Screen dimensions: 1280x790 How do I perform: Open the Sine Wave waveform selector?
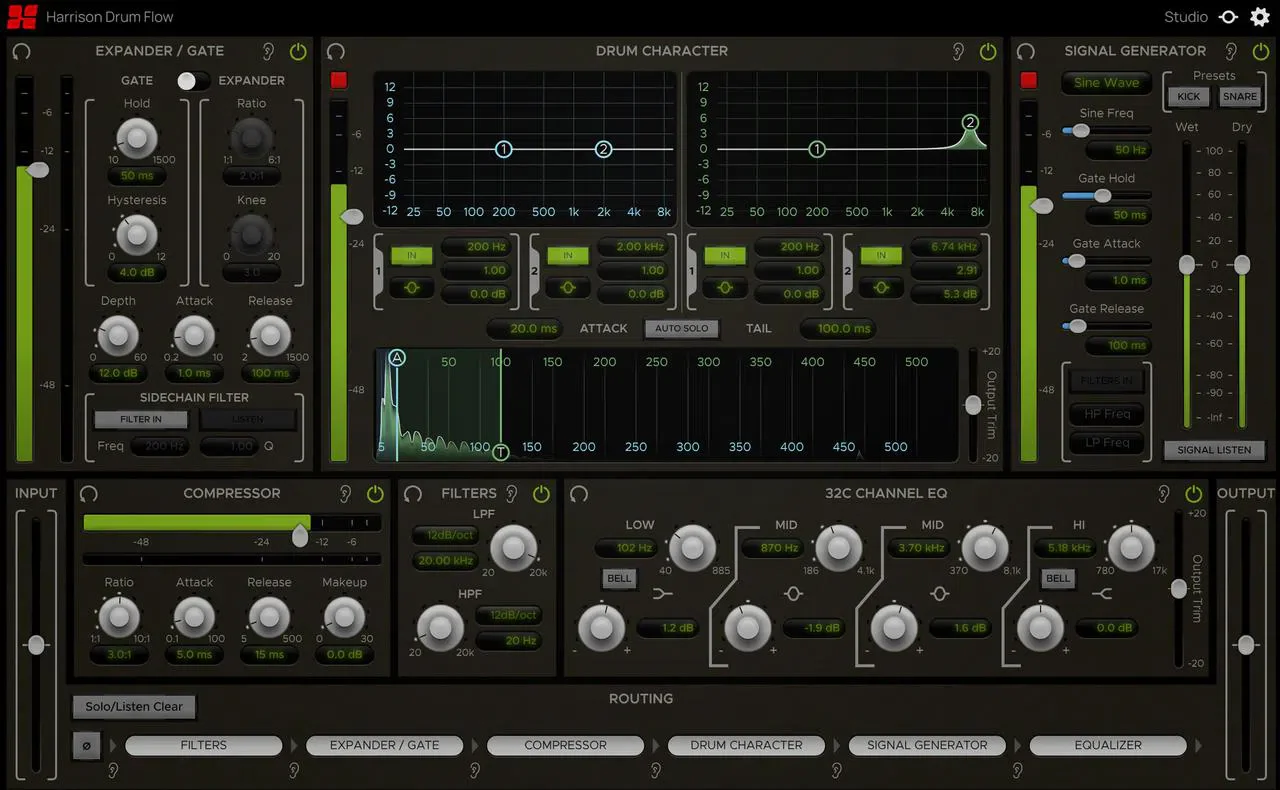point(1106,83)
